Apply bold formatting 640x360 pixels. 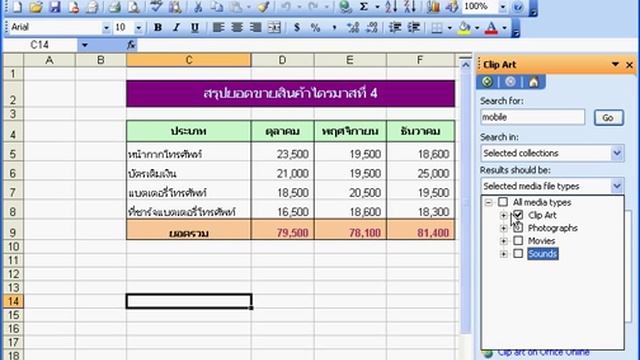158,27
